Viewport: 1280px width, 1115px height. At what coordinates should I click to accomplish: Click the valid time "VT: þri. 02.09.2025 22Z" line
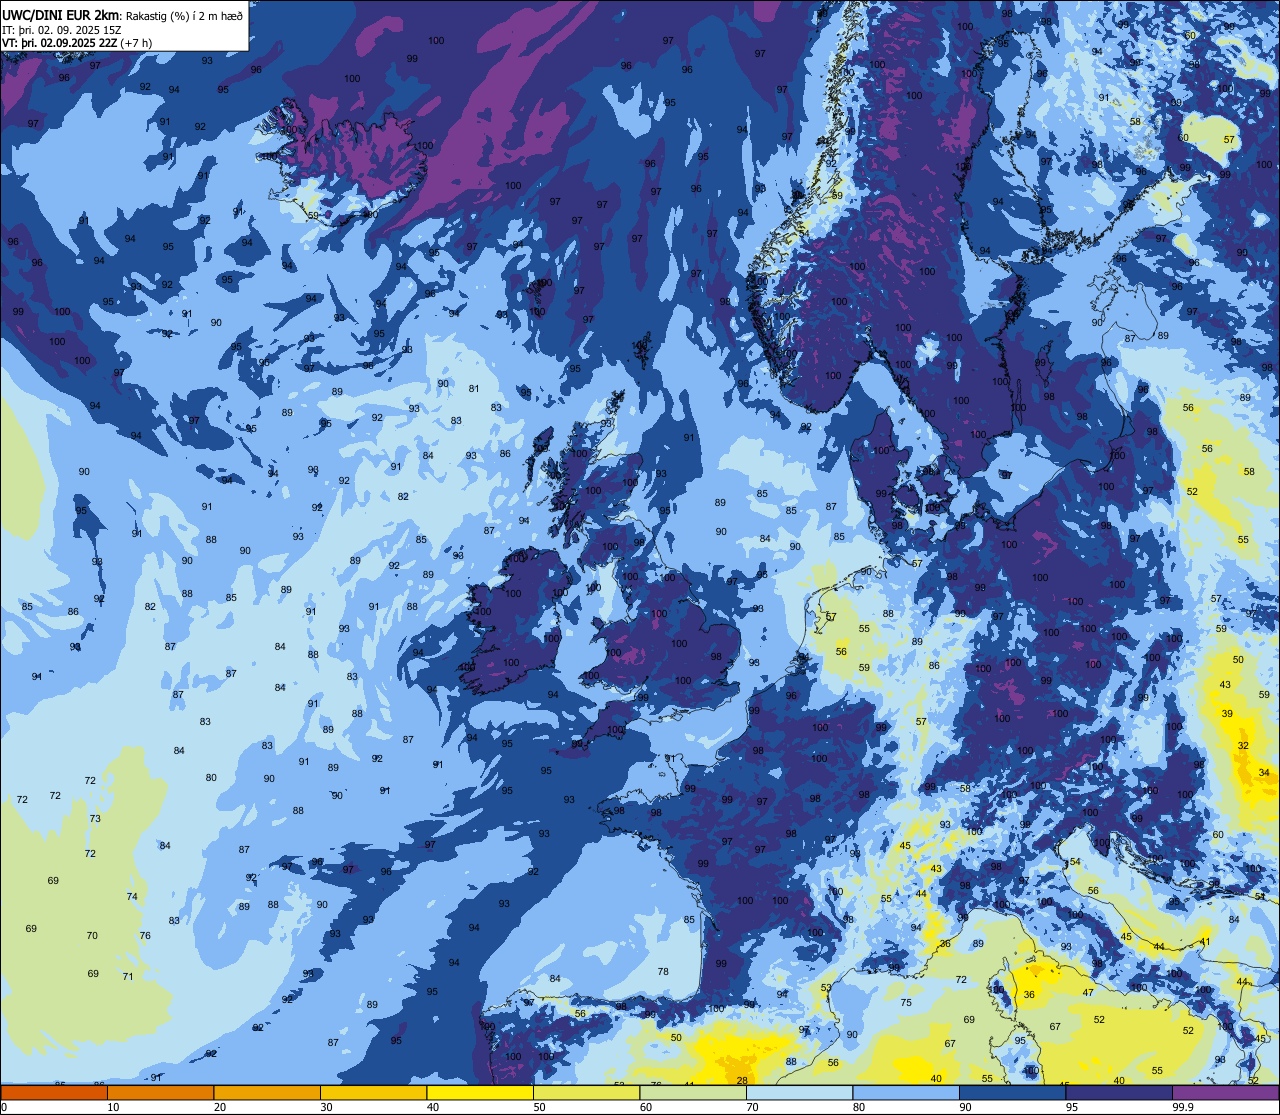59,43
